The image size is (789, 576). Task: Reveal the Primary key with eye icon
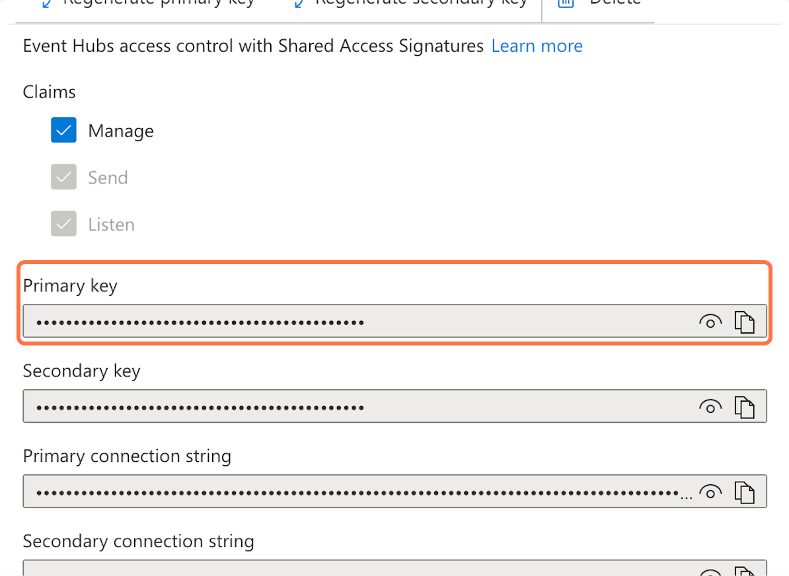710,322
